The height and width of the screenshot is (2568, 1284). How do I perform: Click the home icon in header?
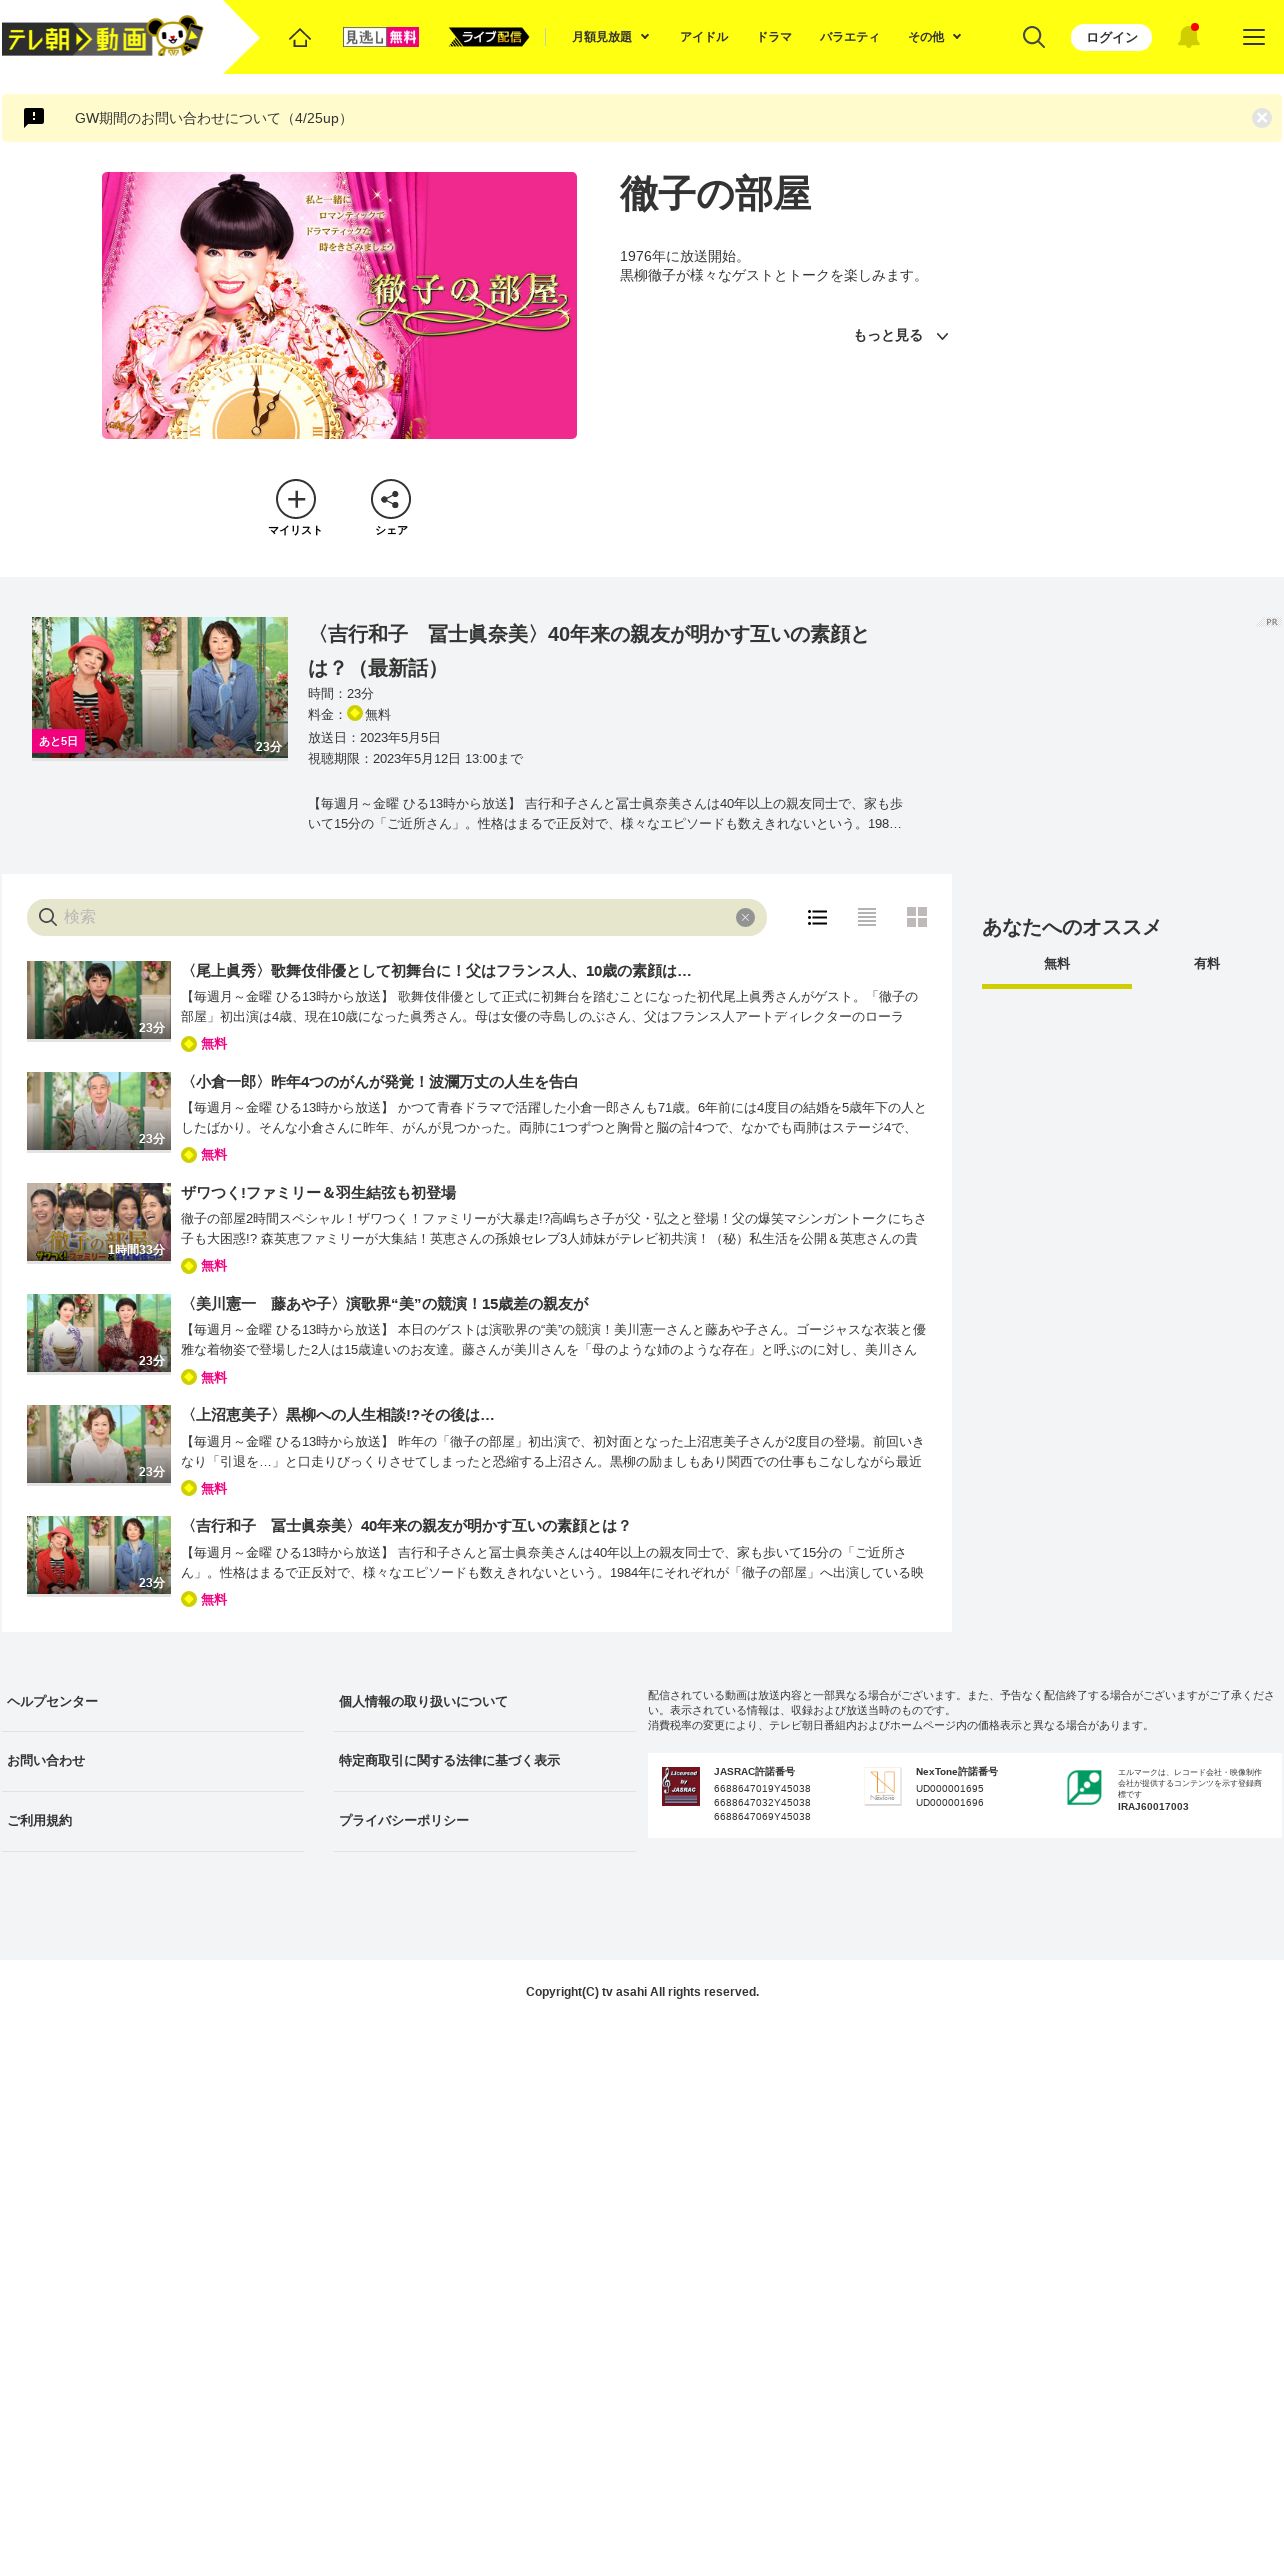tap(300, 37)
